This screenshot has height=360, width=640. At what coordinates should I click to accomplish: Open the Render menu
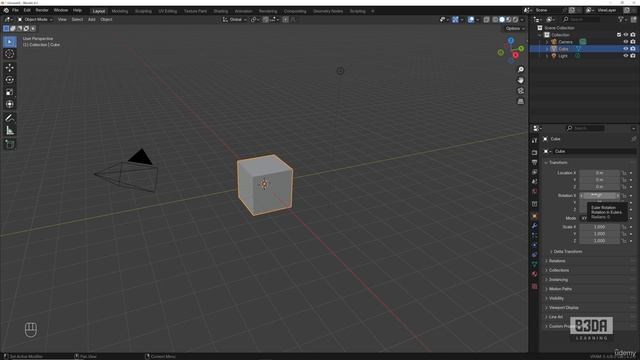42,10
